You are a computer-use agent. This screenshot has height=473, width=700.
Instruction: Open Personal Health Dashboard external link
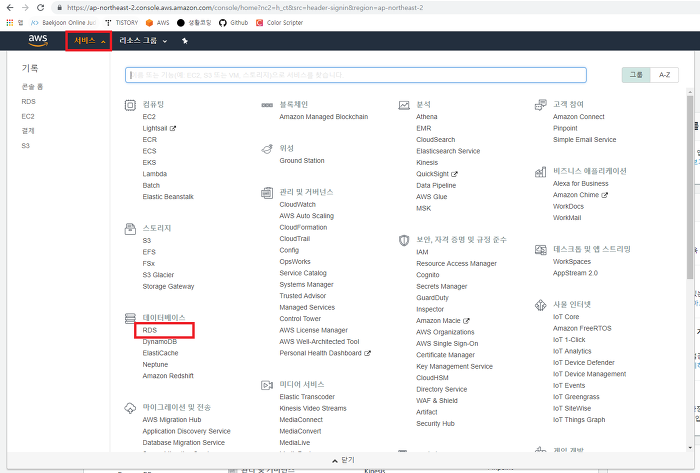pyautogui.click(x=325, y=353)
